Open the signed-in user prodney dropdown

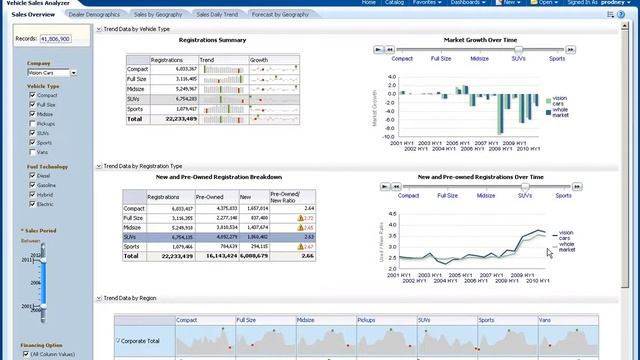point(616,2)
